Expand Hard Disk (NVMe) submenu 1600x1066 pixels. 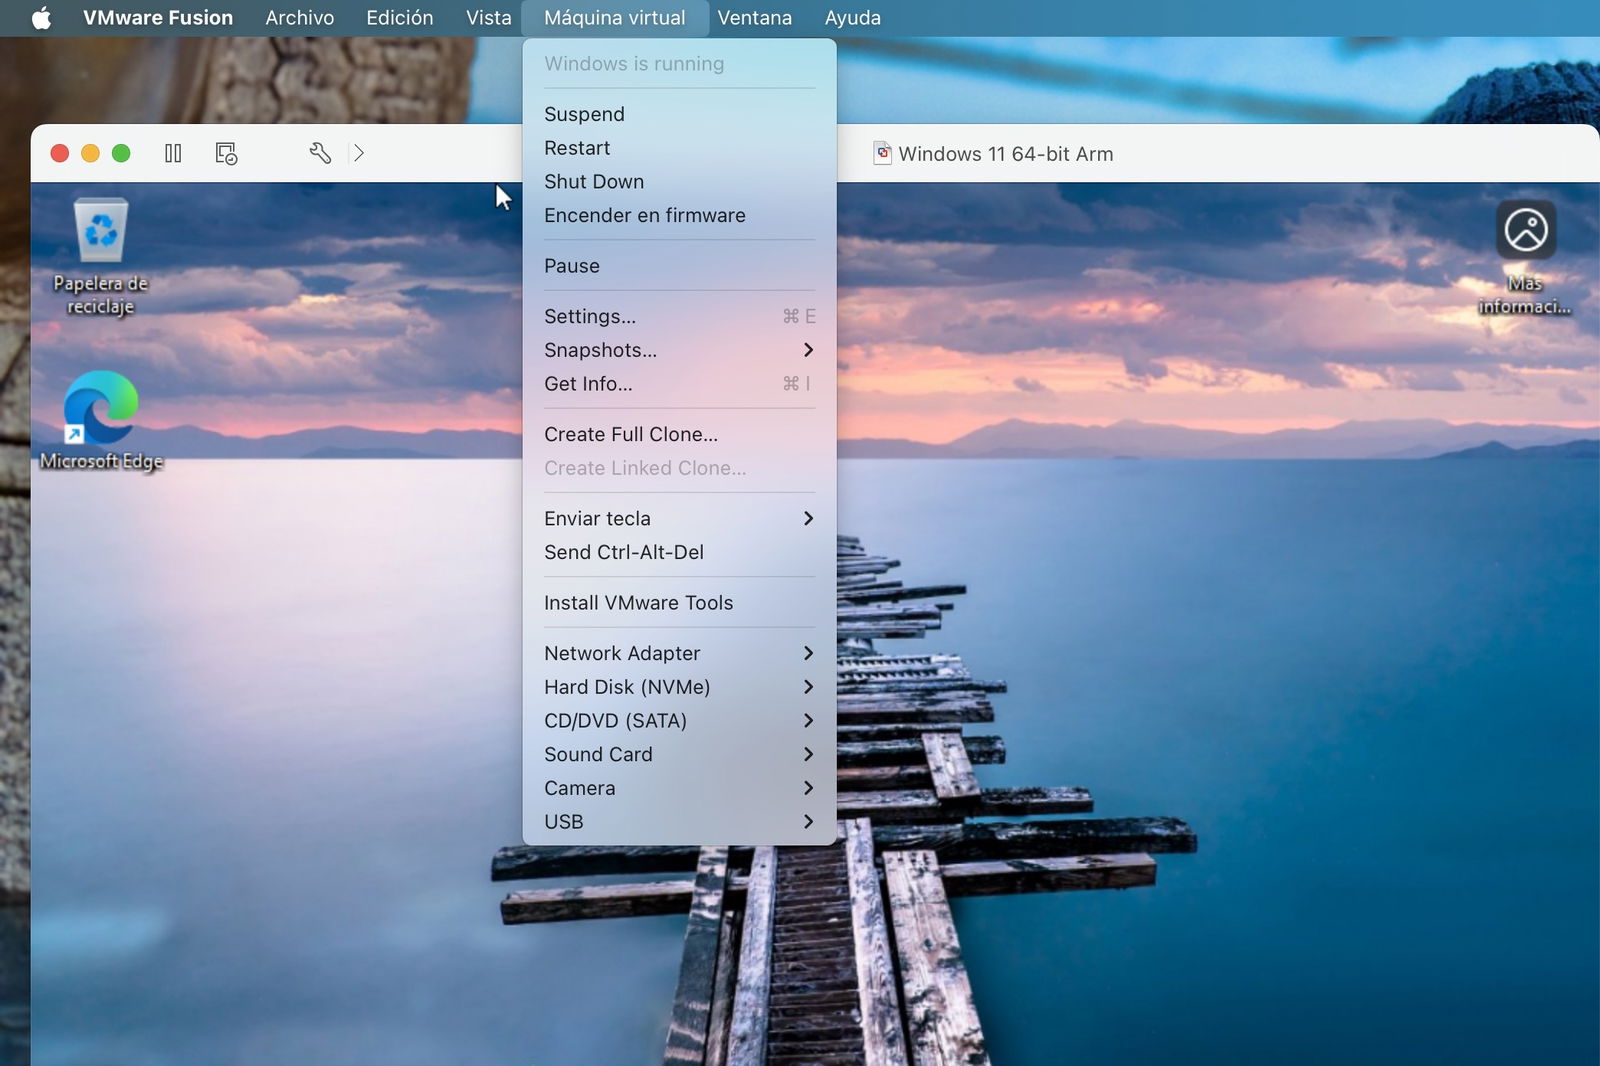[x=679, y=687]
